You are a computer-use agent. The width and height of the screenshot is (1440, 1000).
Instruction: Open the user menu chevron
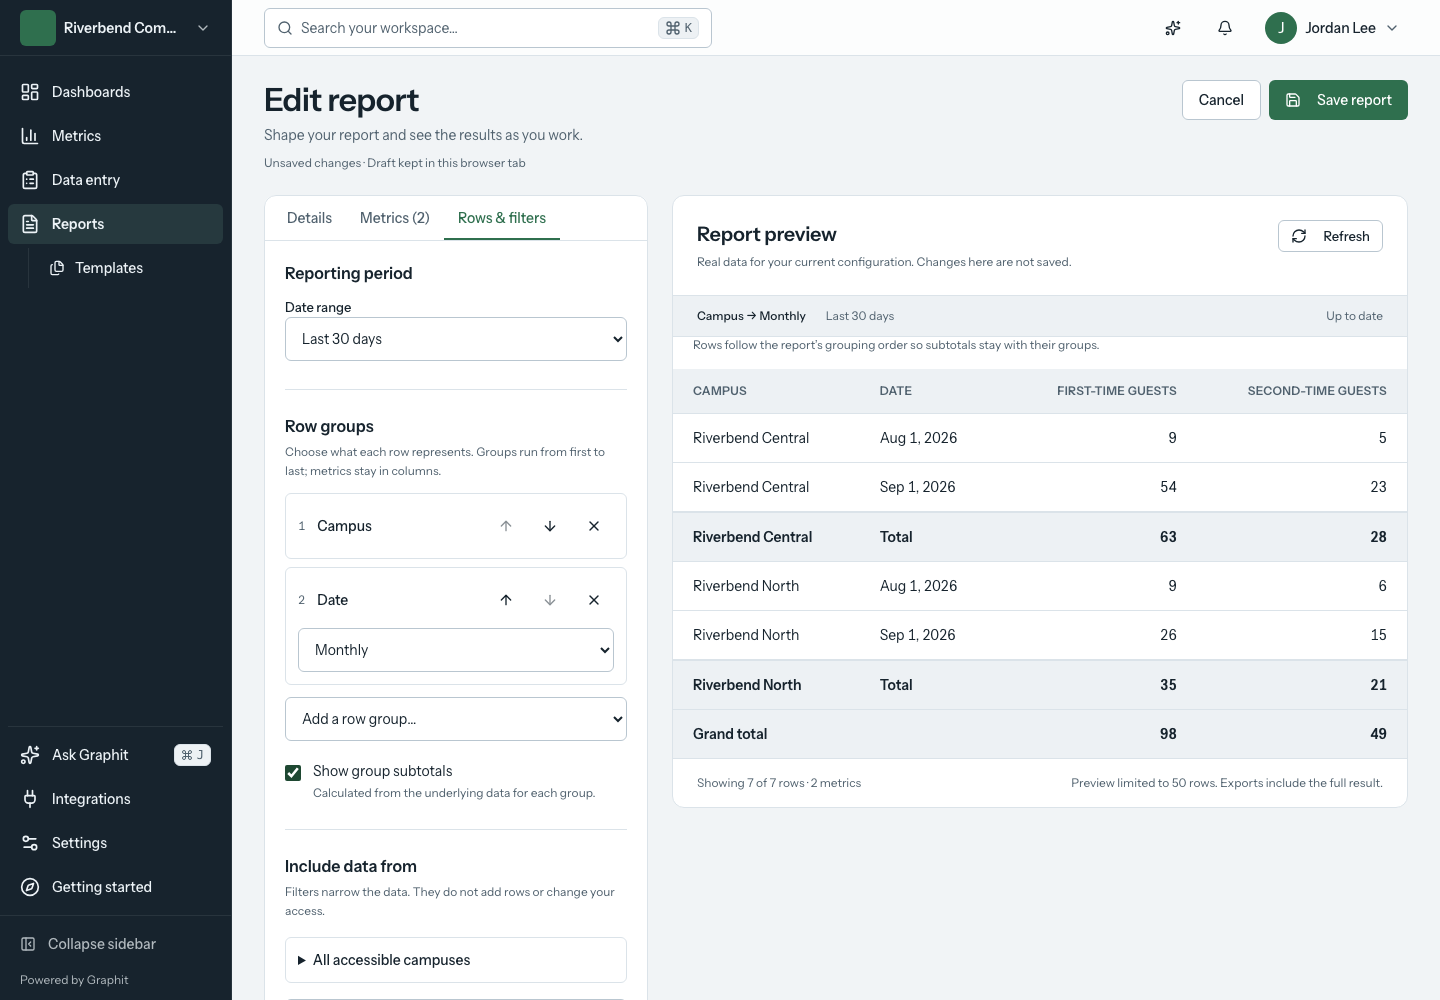coord(1392,28)
